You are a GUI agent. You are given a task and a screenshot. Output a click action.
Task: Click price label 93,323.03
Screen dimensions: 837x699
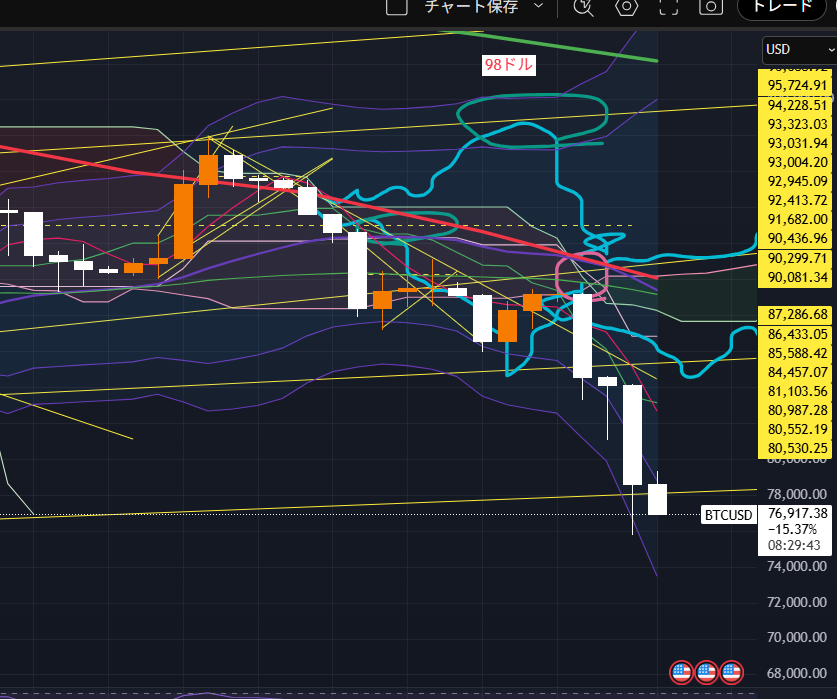pyautogui.click(x=796, y=124)
